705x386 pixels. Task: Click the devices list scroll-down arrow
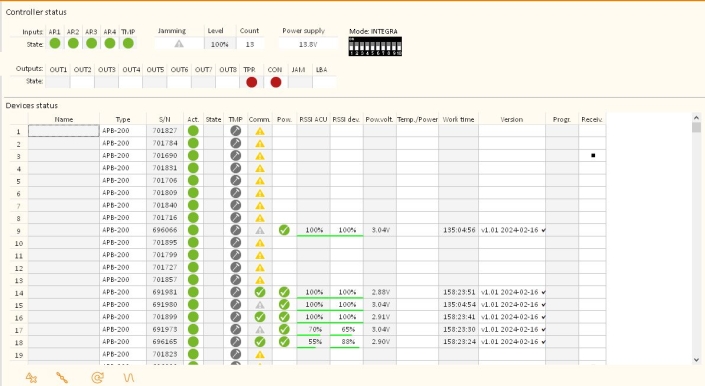point(696,359)
